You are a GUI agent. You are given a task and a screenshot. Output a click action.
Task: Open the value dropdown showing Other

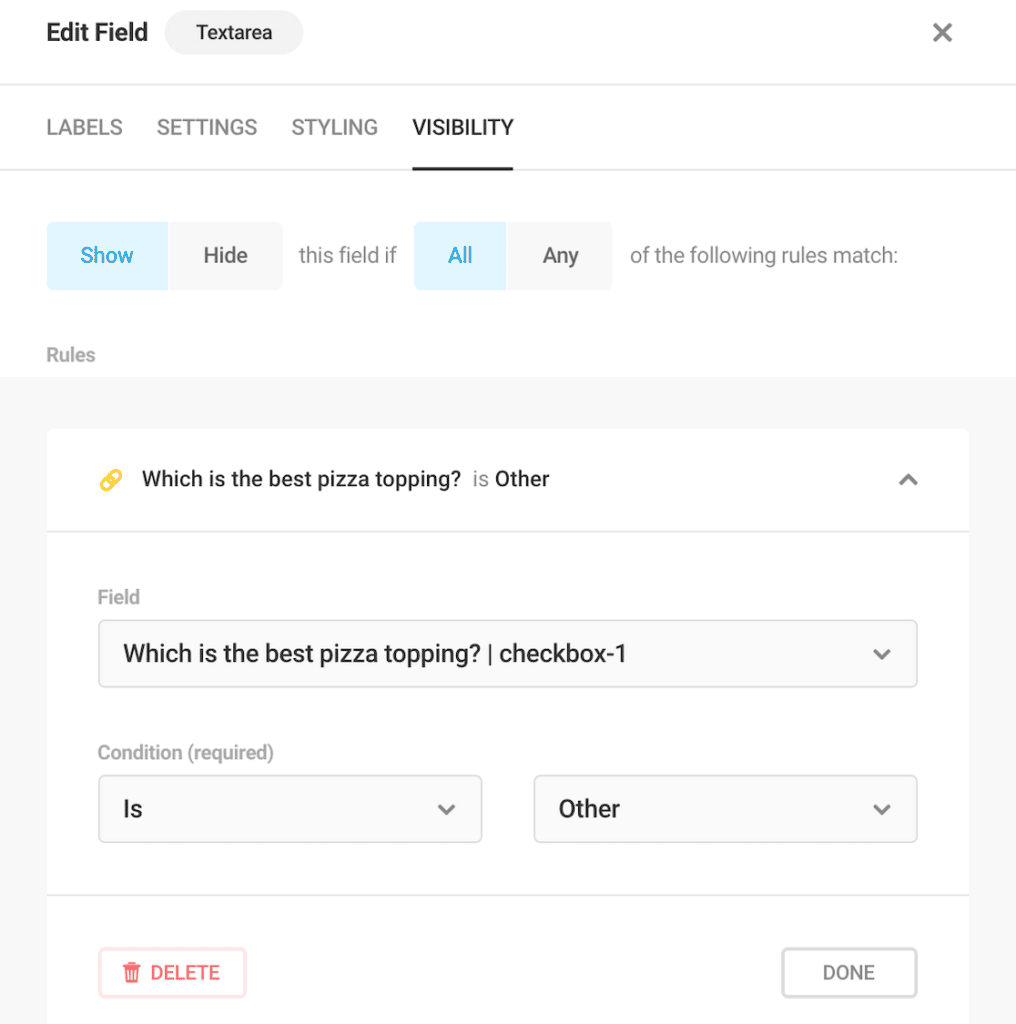point(725,809)
